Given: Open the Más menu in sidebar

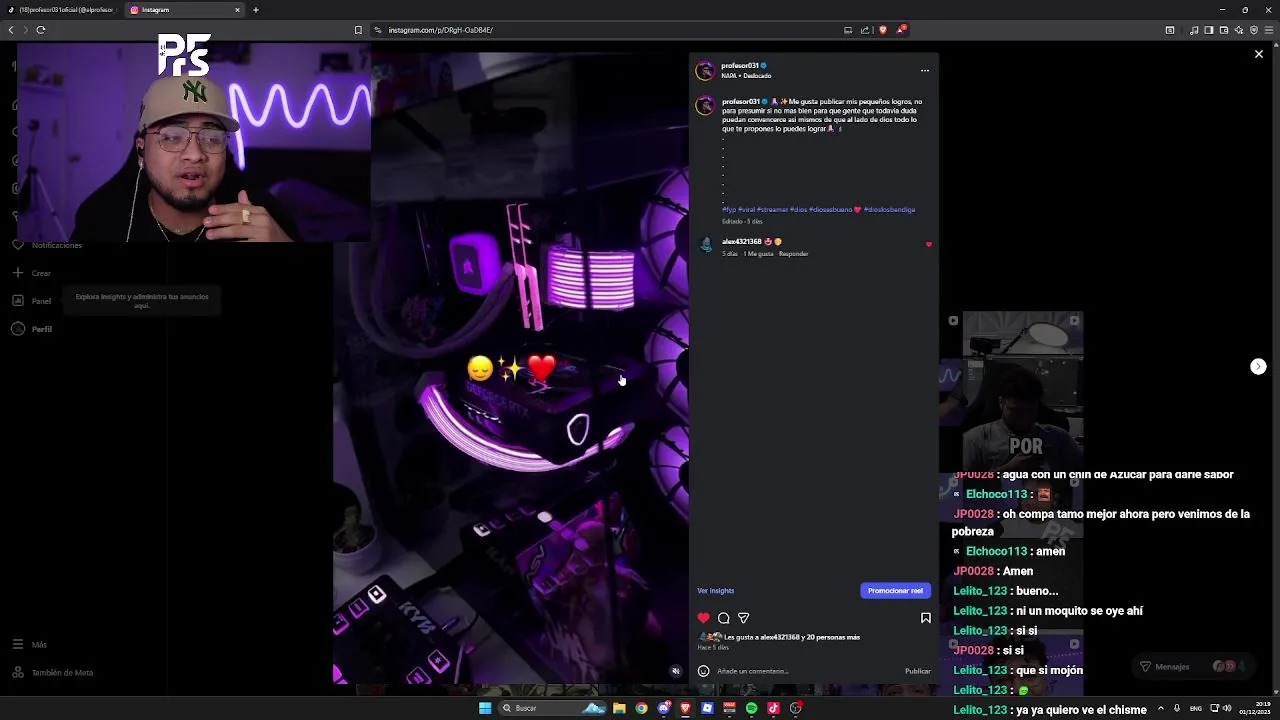Looking at the screenshot, I should 29,645.
